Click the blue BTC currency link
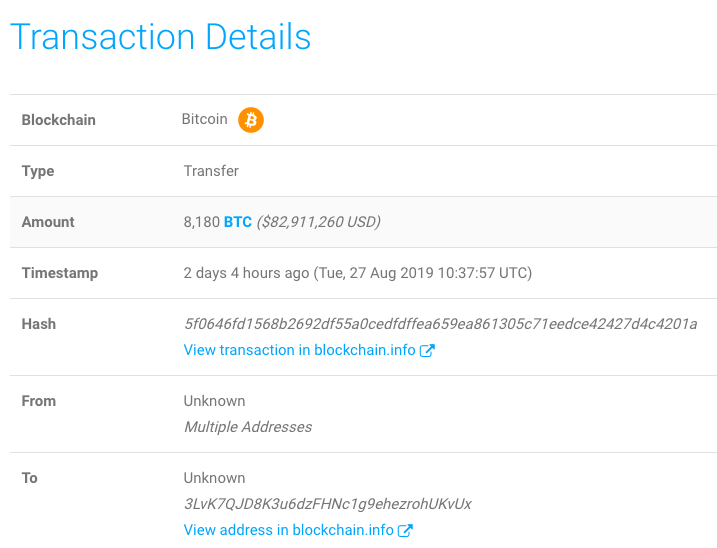Viewport: 717px width, 548px height. [238, 222]
